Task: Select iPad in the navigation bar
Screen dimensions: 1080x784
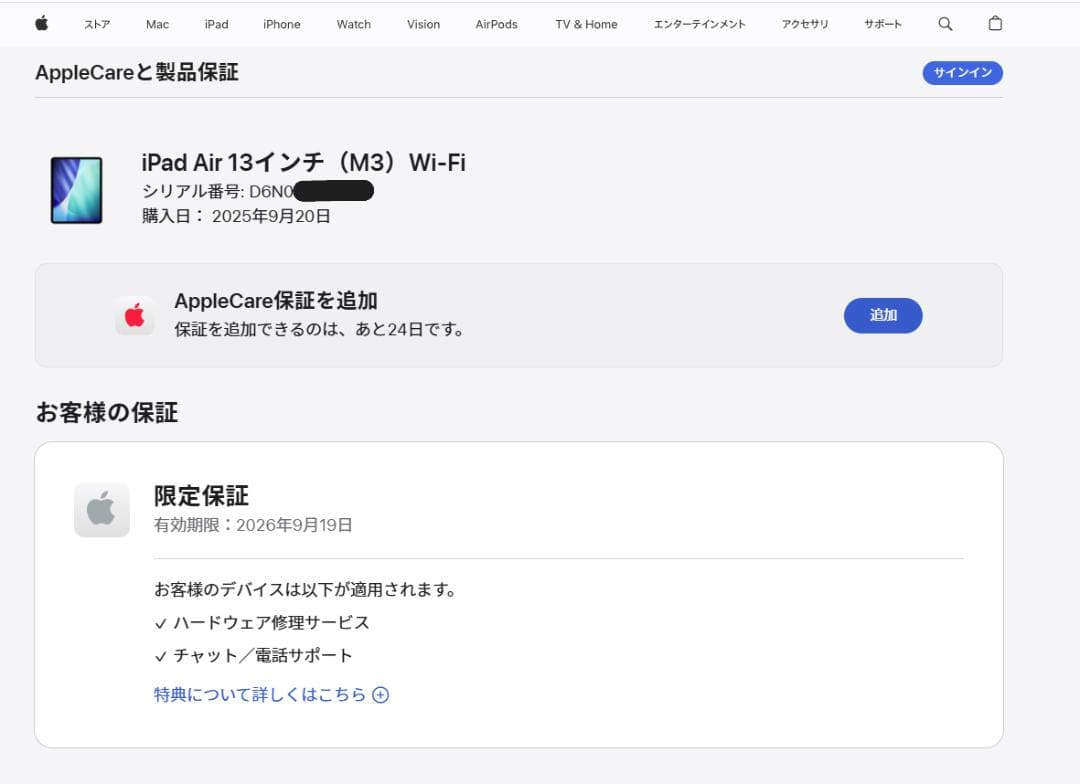Action: point(216,24)
